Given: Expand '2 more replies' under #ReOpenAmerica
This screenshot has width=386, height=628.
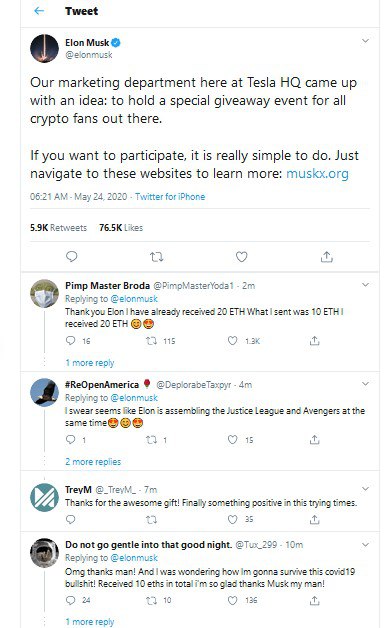Looking at the screenshot, I should point(93,461).
